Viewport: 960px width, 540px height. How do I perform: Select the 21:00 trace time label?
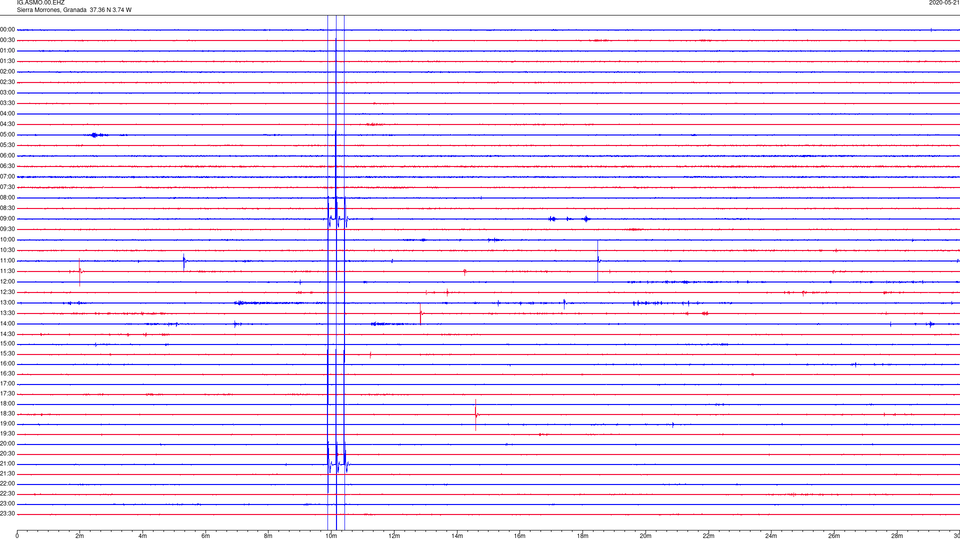[7, 463]
